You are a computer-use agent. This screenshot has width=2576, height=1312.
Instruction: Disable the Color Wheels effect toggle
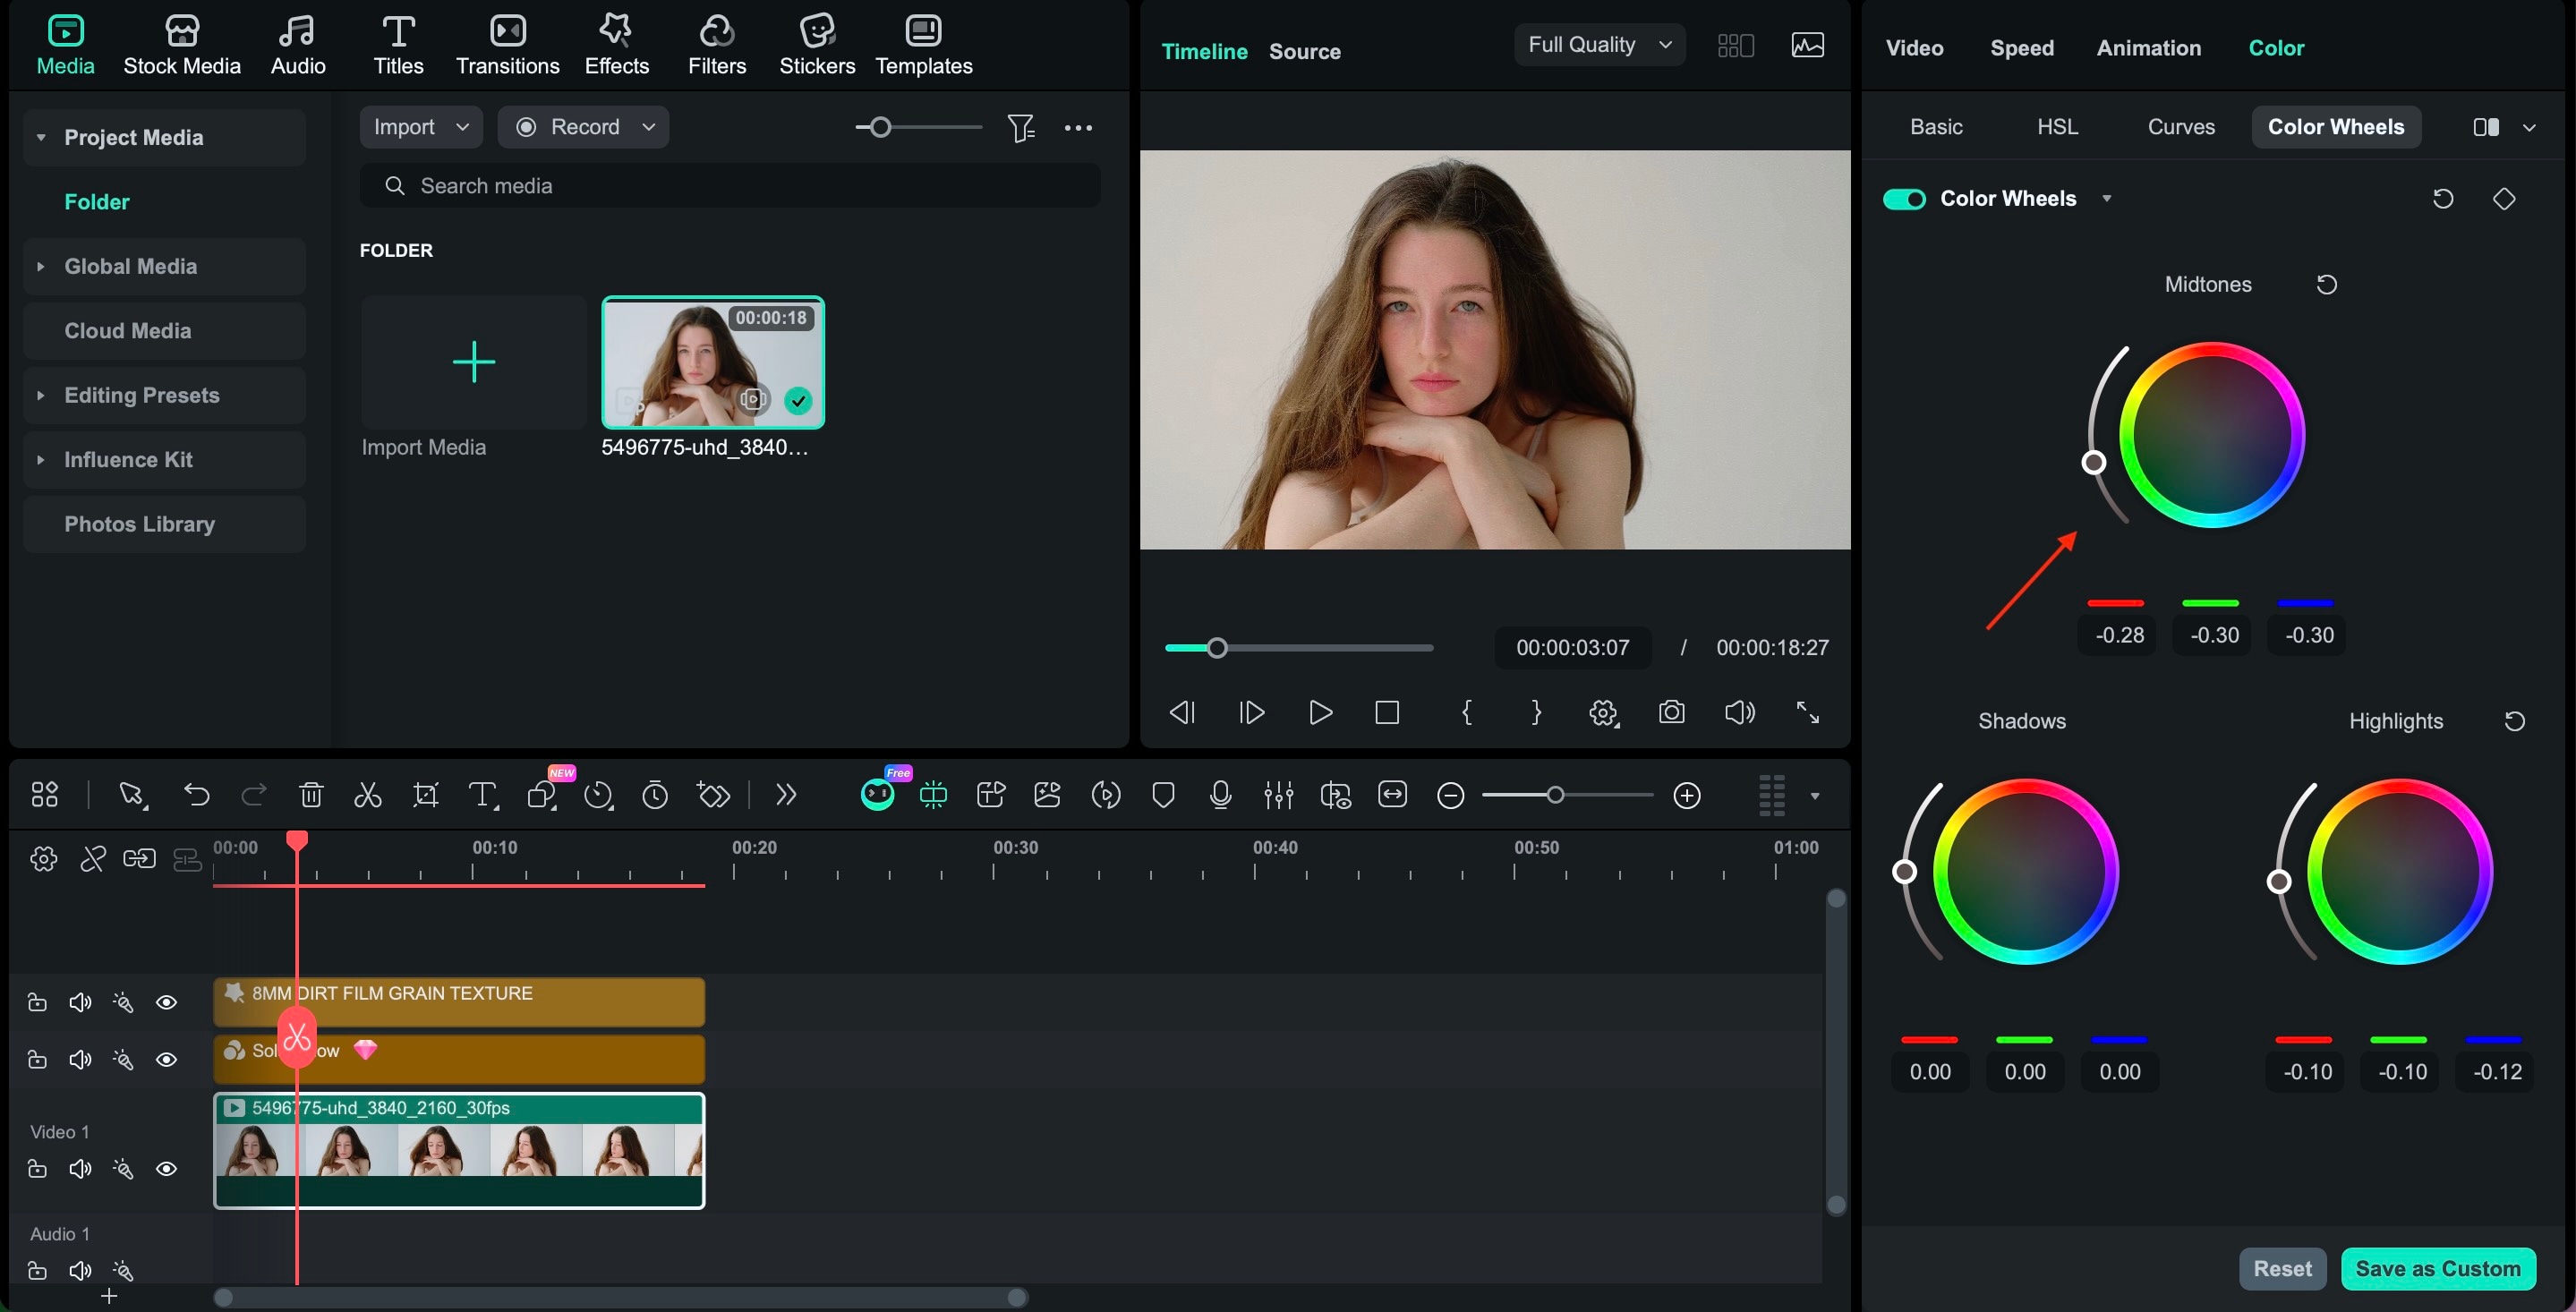[1904, 198]
